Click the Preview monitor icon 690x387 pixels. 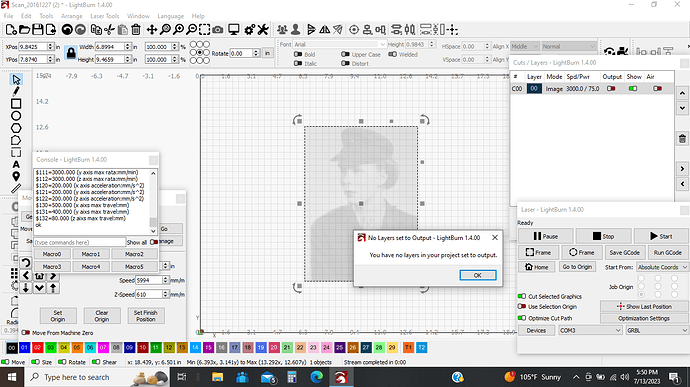[x=234, y=30]
